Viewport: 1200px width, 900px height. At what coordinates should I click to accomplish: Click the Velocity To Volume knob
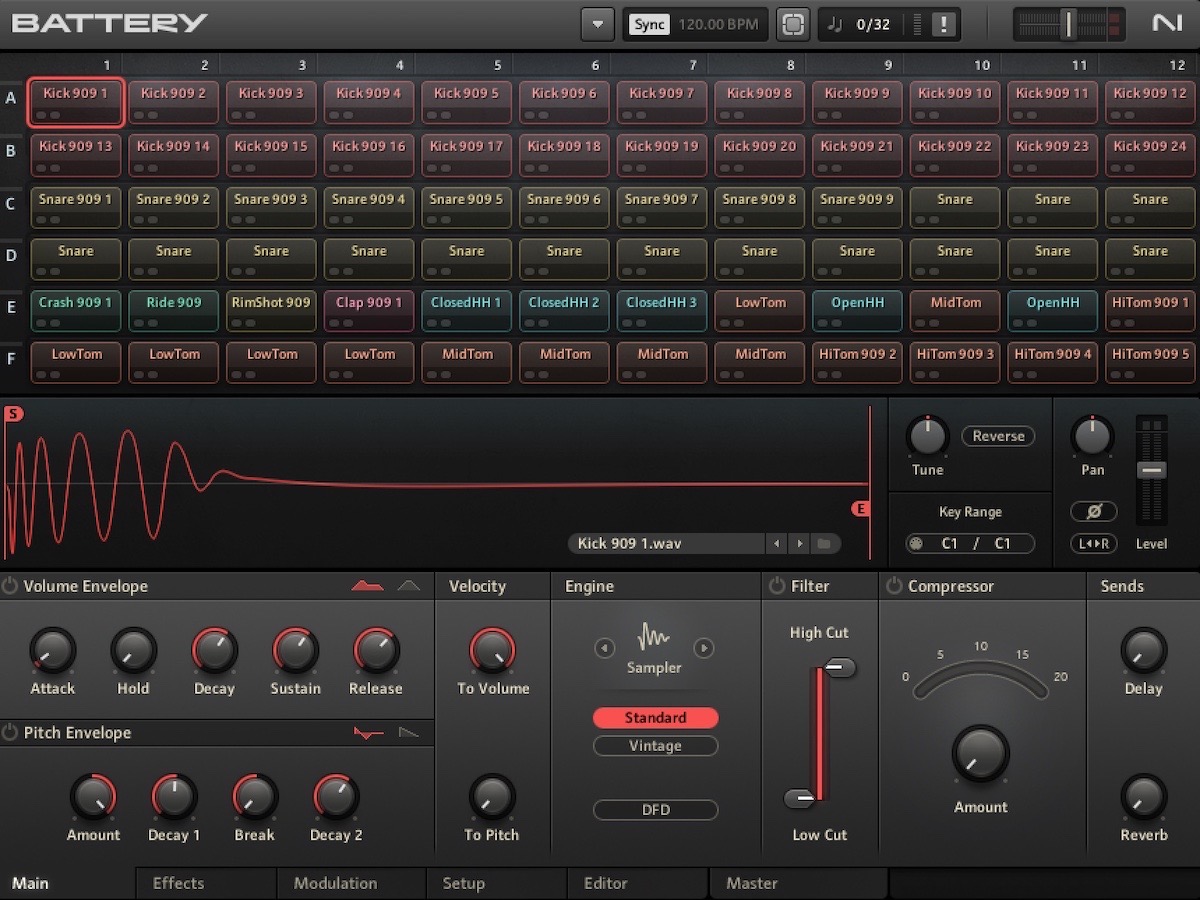492,651
